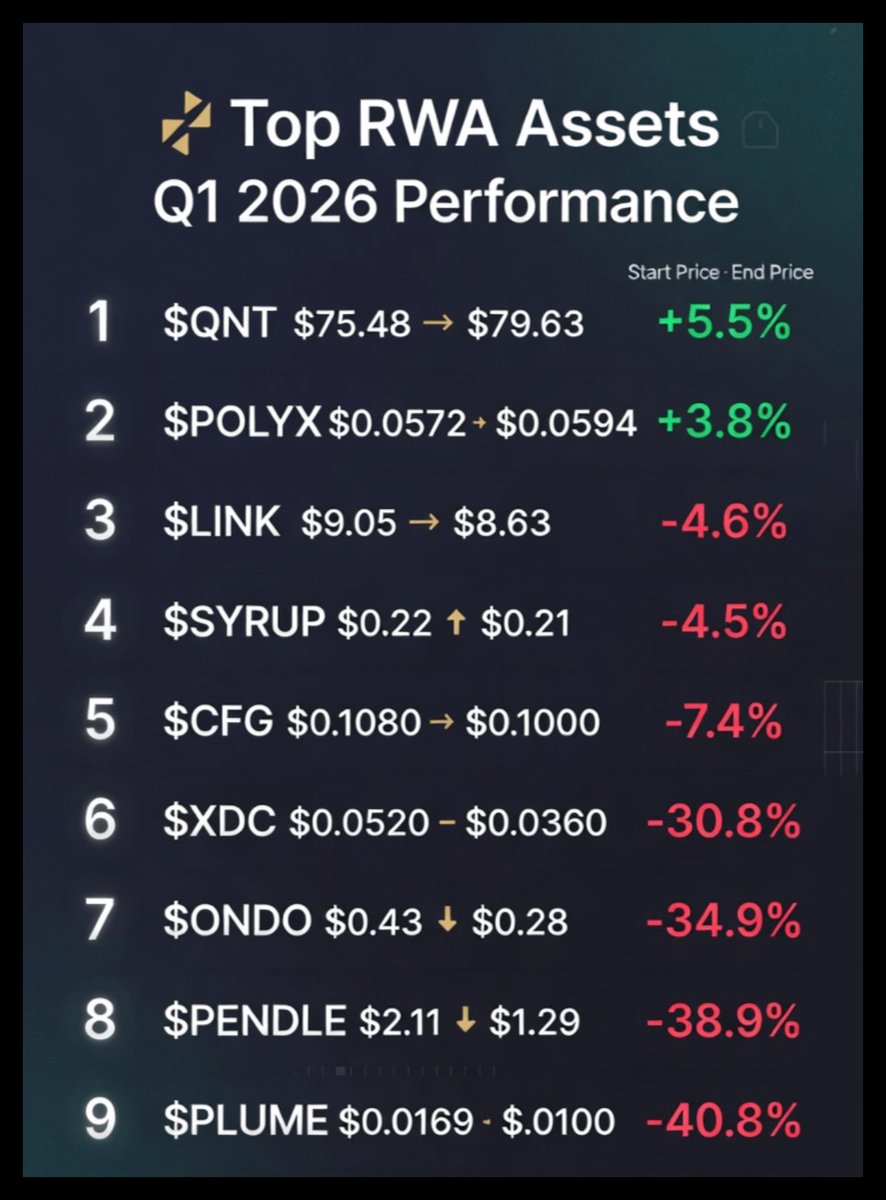Click the -30.8% red percentage
The height and width of the screenshot is (1200, 886).
point(723,821)
